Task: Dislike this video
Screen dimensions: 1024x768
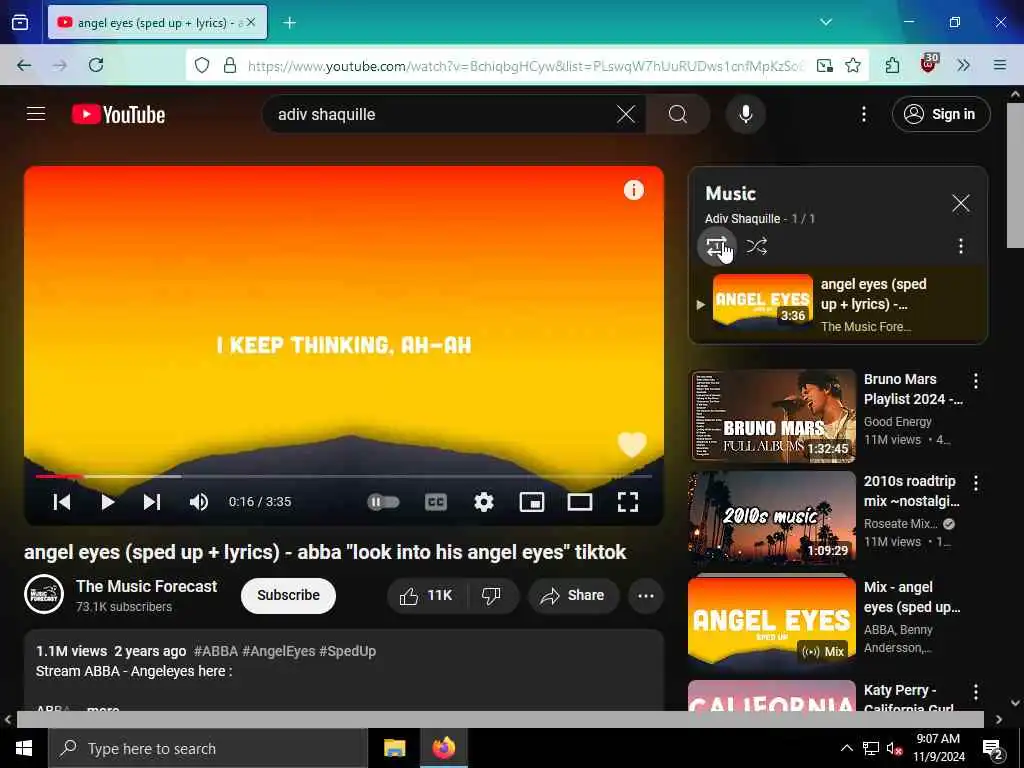Action: (x=492, y=595)
